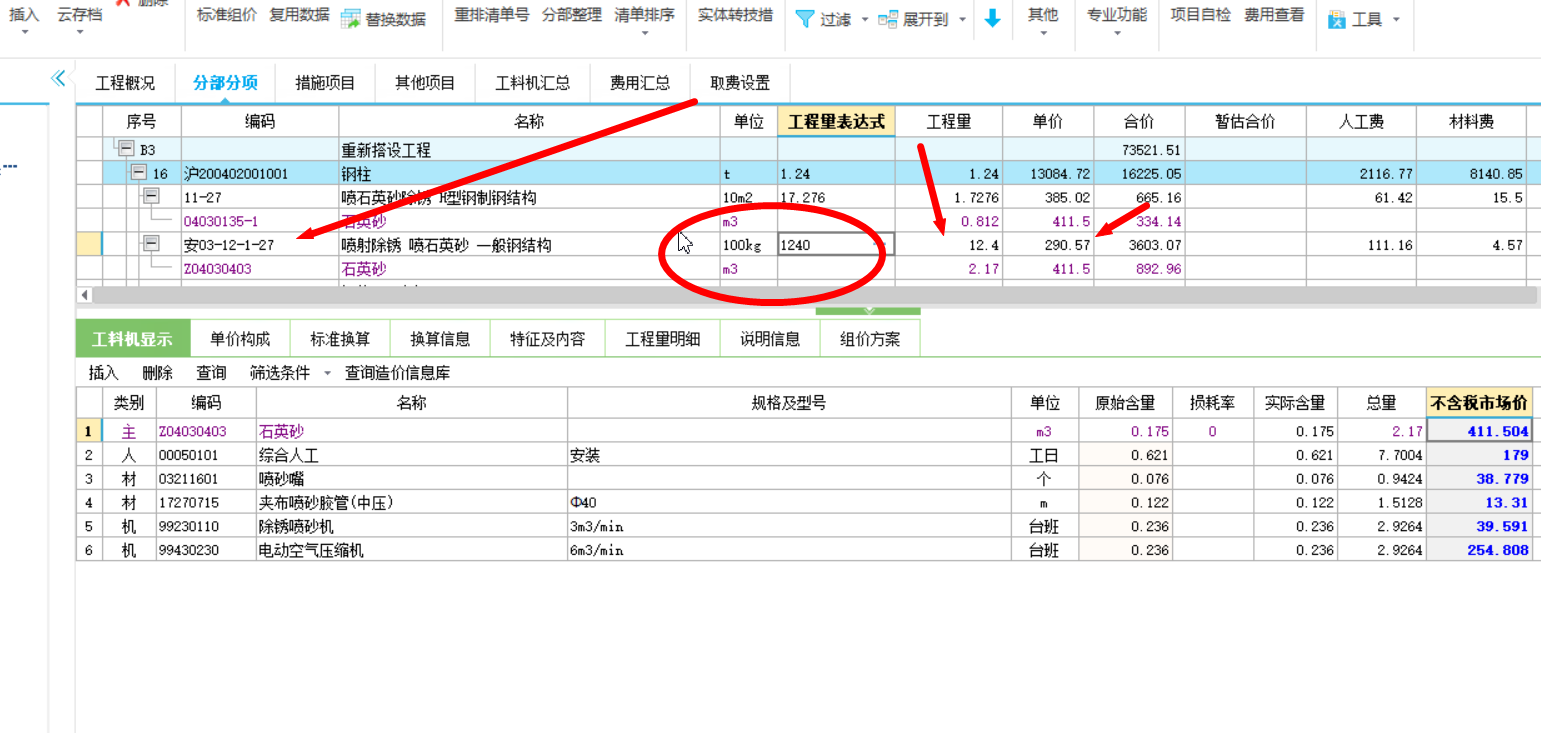Open the 标准换算 bottom tab
The width and height of the screenshot is (1541, 733).
click(x=340, y=339)
